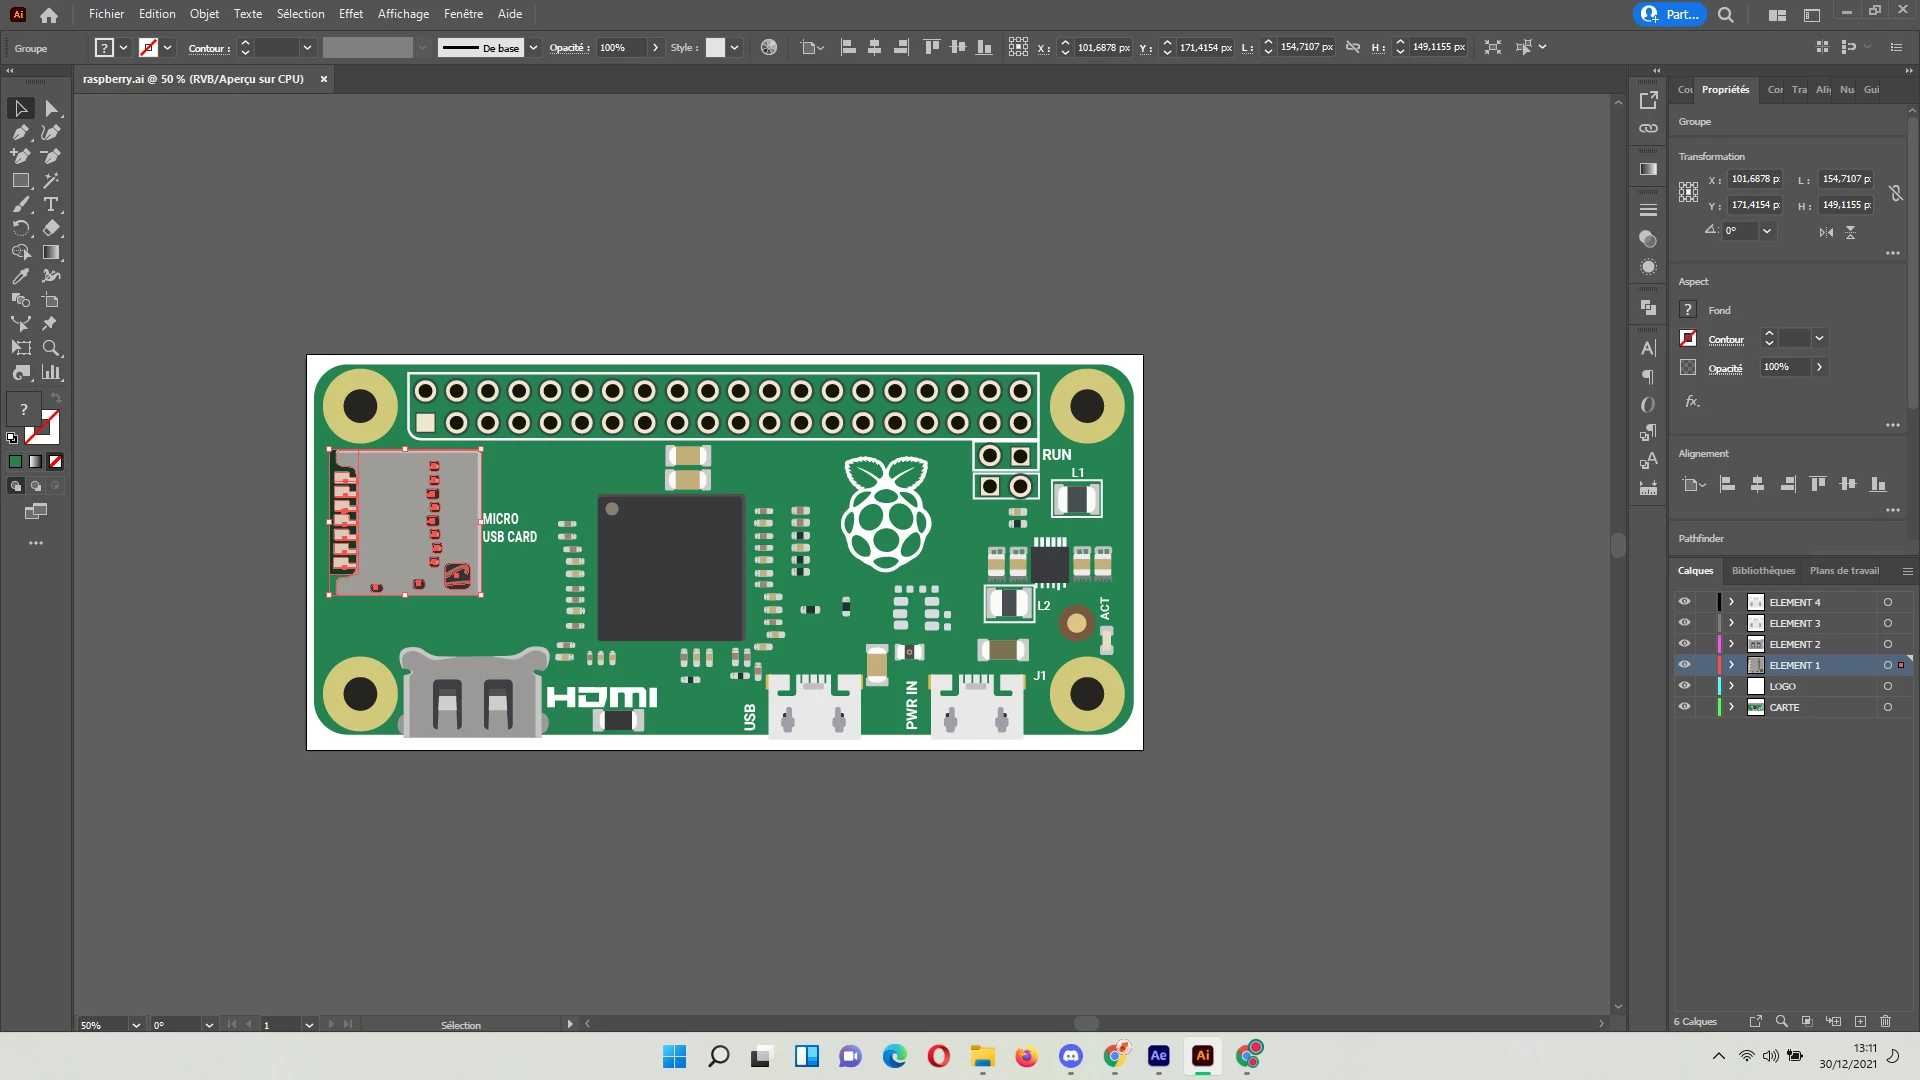Select the Paintbrush tool
The height and width of the screenshot is (1080, 1920).
20,204
